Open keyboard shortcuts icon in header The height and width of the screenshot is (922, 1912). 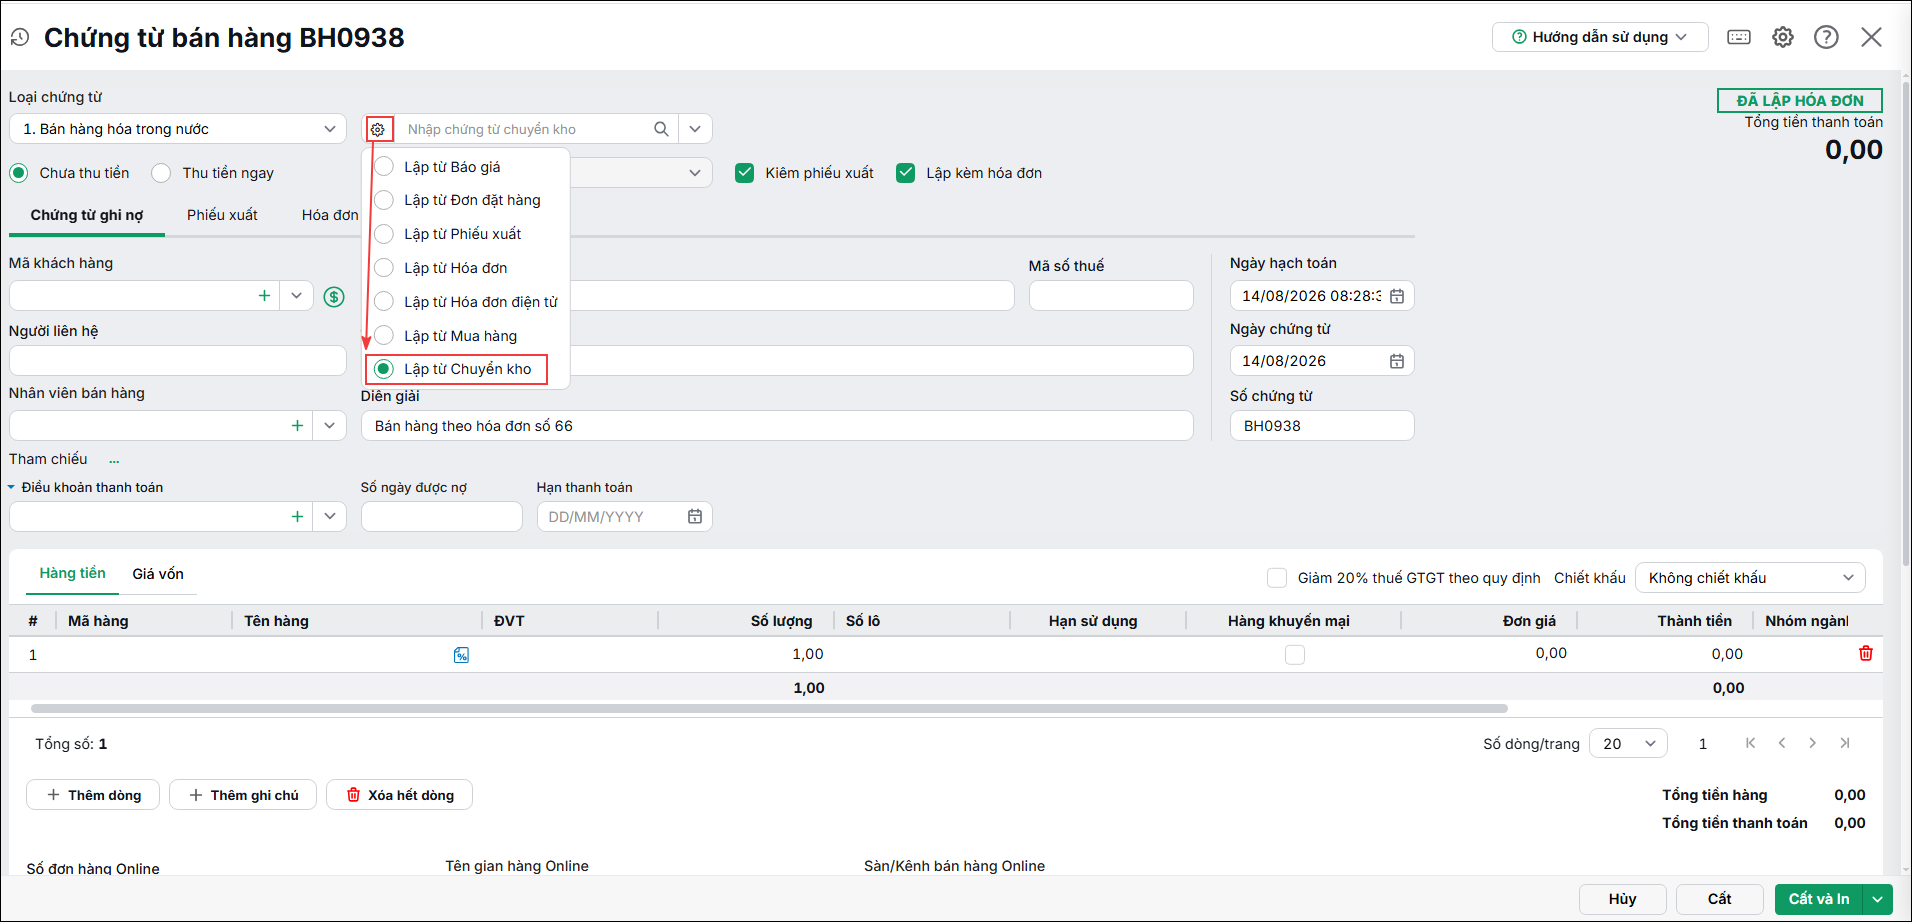(1739, 37)
